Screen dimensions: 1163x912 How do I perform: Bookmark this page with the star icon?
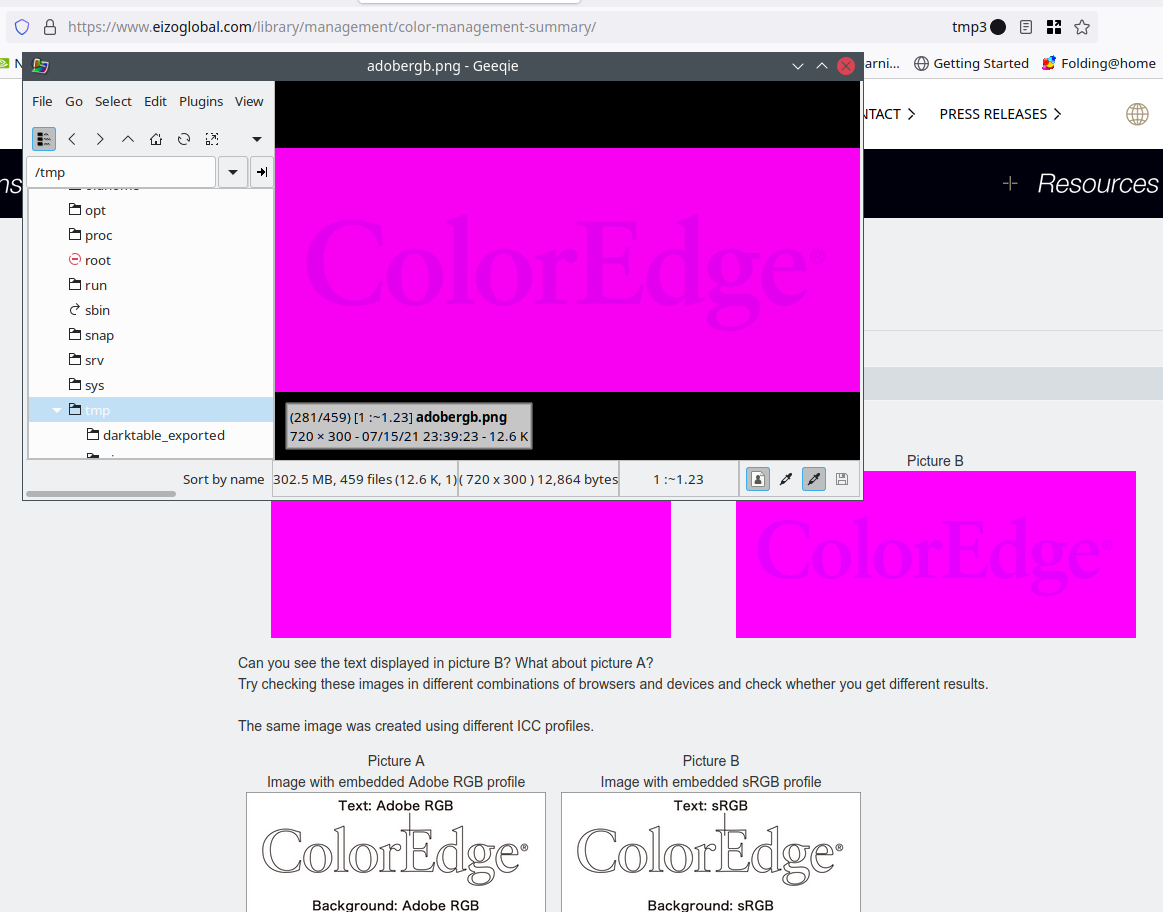pos(1082,27)
